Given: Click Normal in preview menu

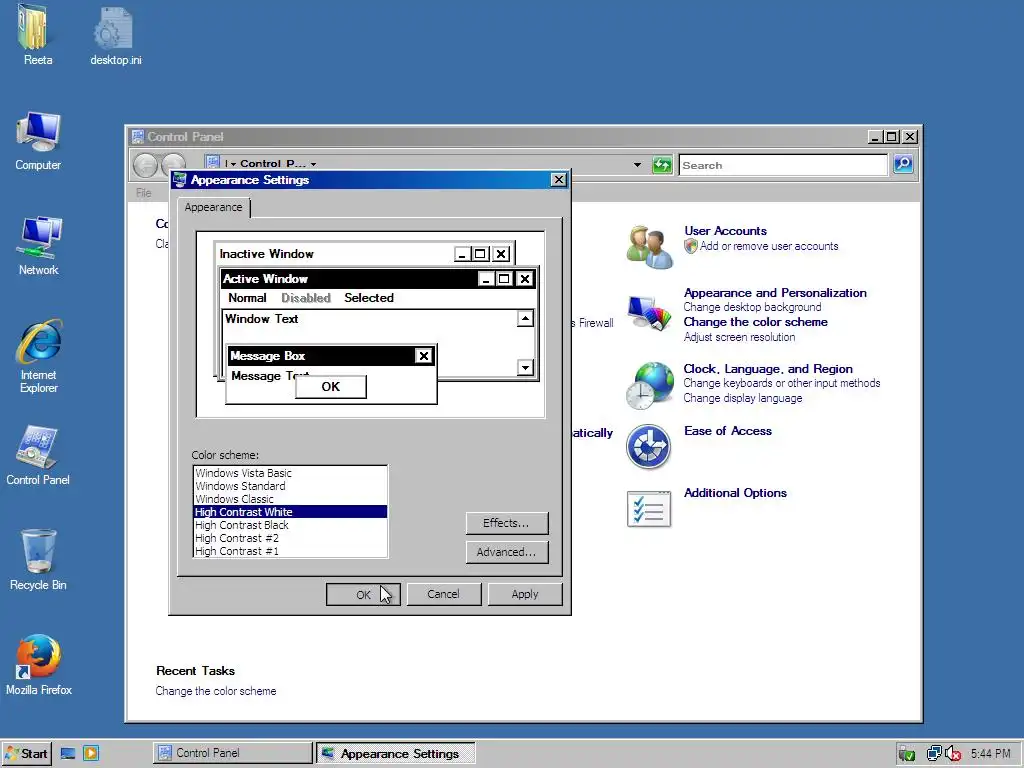Looking at the screenshot, I should [247, 298].
